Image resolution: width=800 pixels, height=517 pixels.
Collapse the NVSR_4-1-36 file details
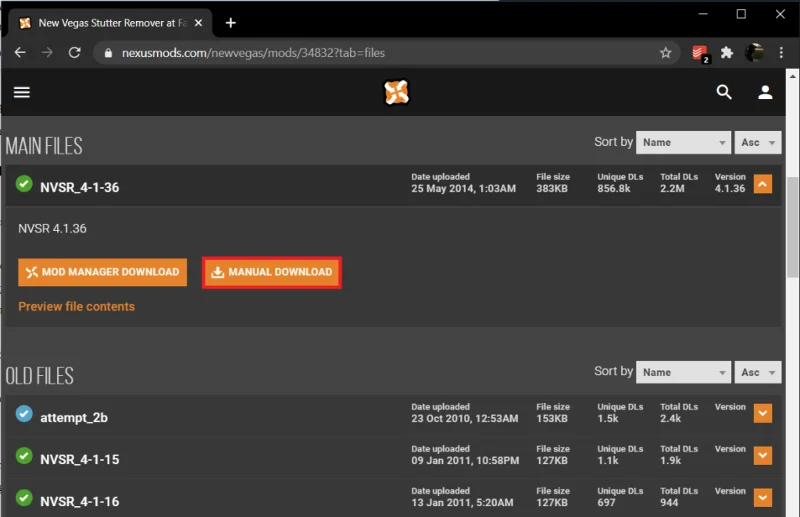point(763,184)
